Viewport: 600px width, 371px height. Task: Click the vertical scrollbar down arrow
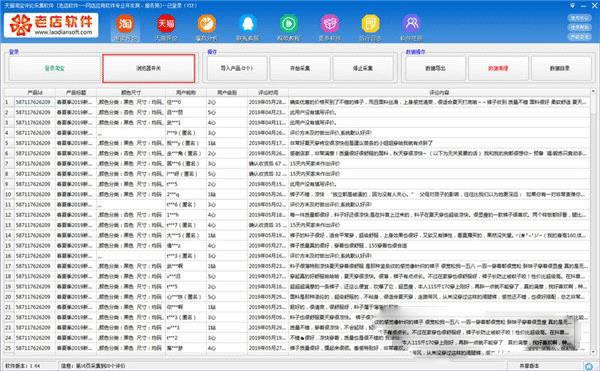pyautogui.click(x=593, y=351)
